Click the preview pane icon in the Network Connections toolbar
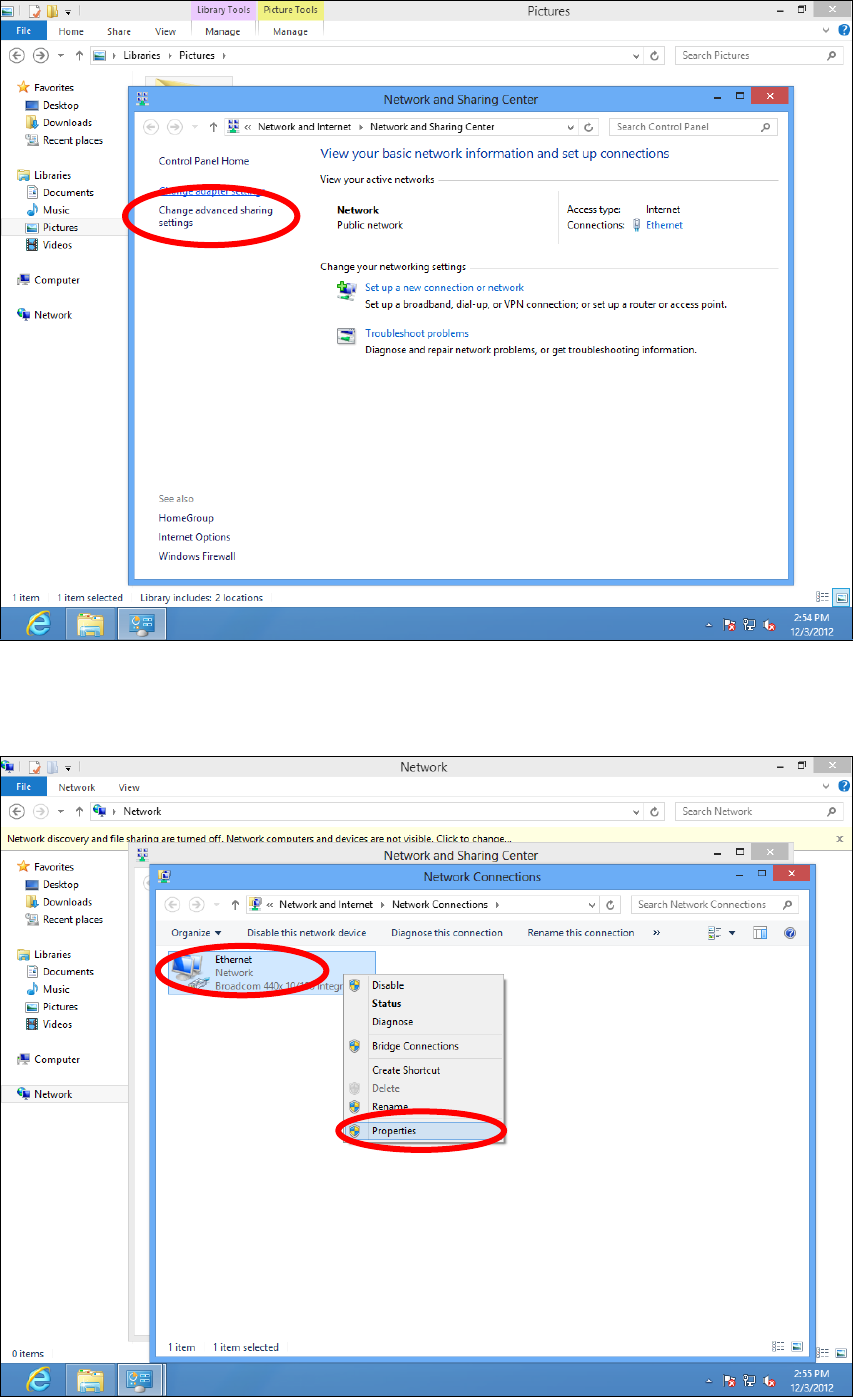This screenshot has height=1397, width=853. (x=759, y=932)
